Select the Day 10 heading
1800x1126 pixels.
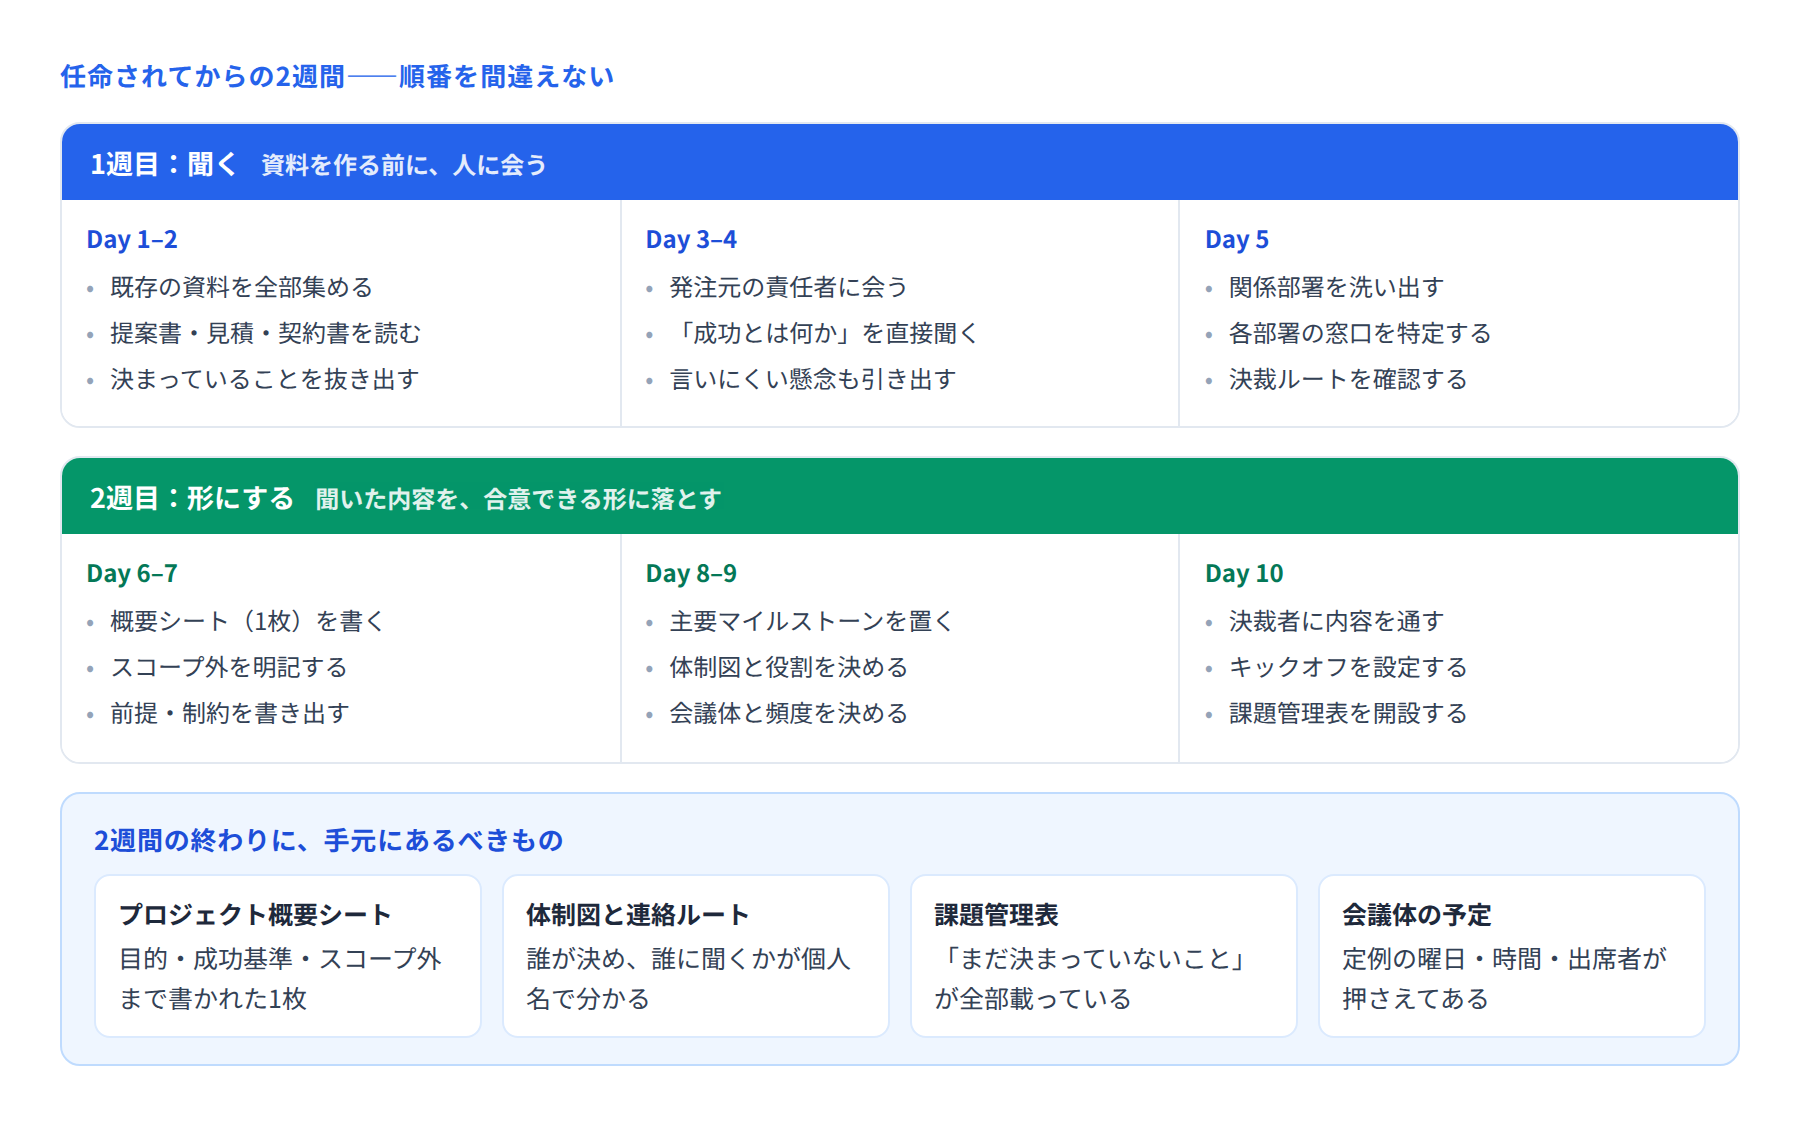point(1244,574)
